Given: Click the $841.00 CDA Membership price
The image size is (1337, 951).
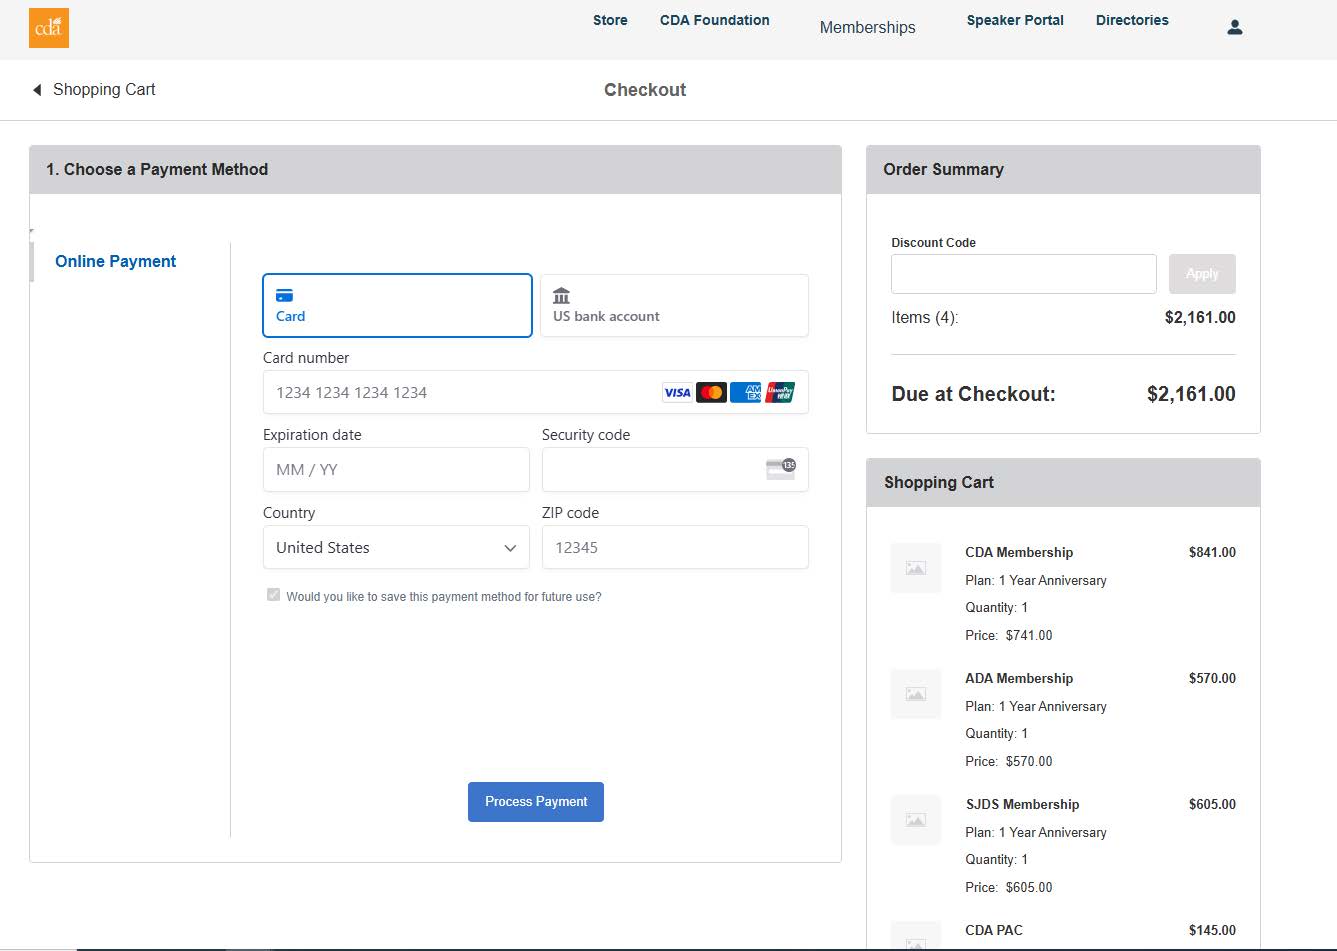Looking at the screenshot, I should click(x=1212, y=553).
